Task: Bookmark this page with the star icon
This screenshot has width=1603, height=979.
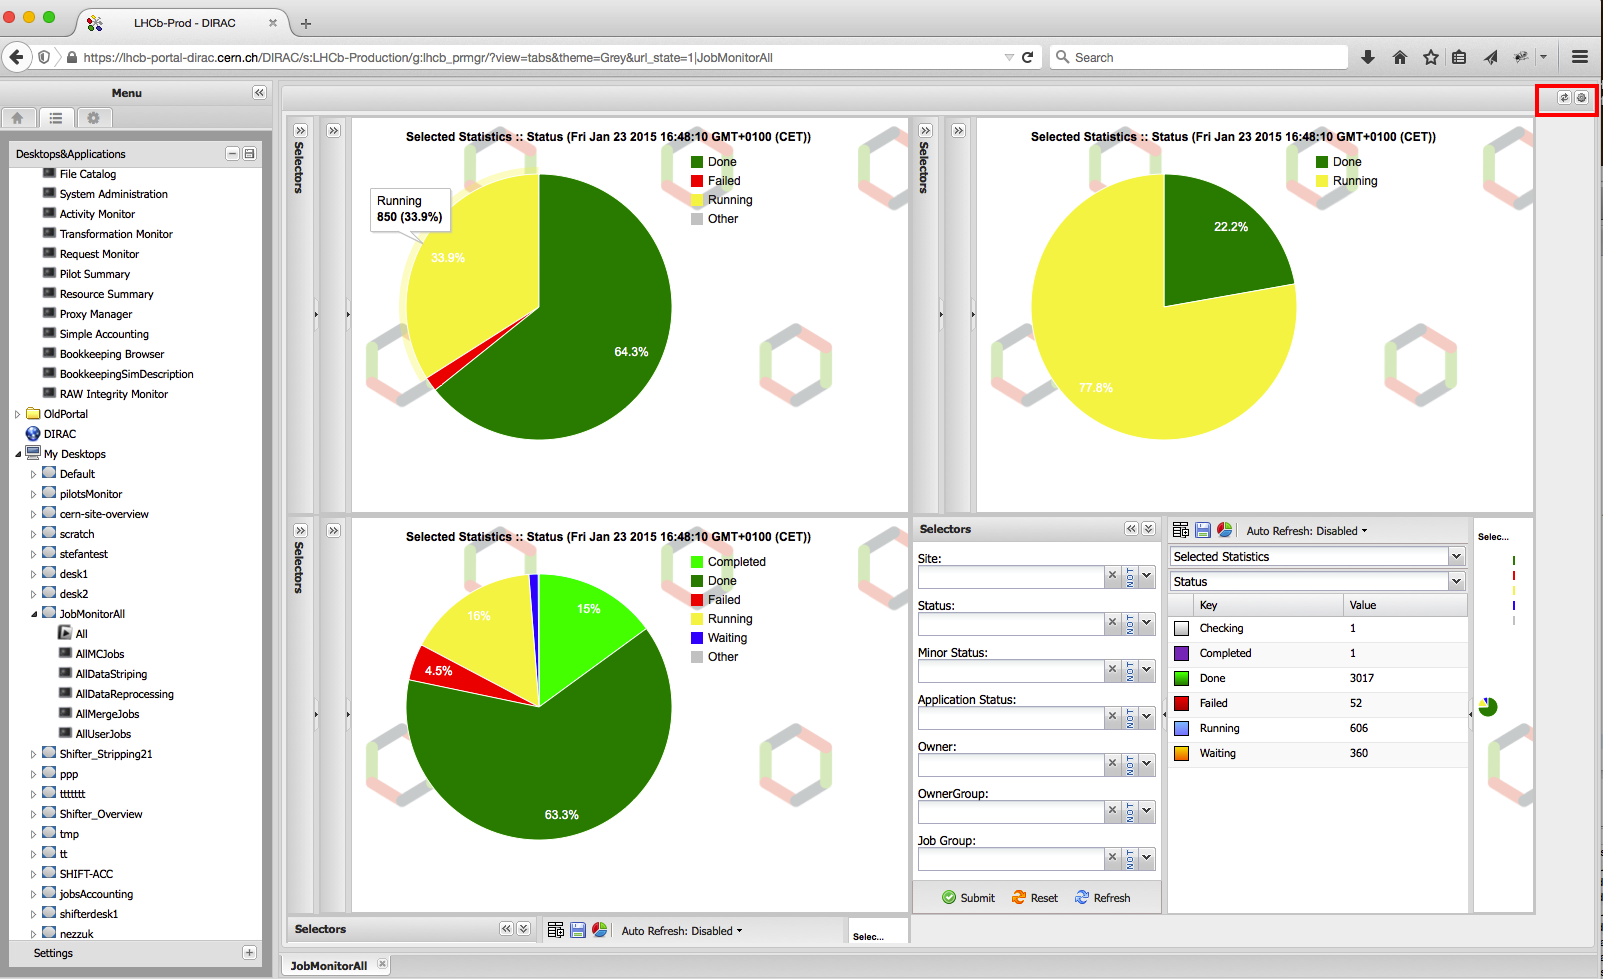Action: 1431,57
